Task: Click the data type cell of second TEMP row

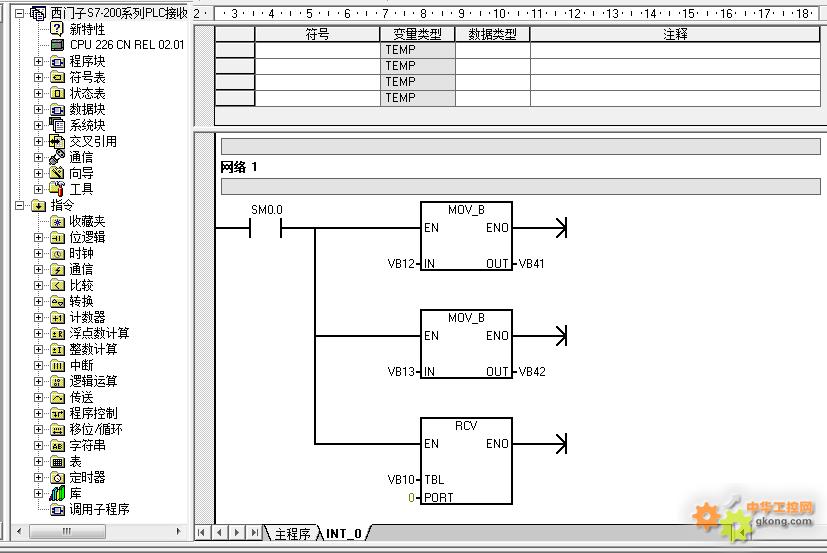Action: [x=493, y=66]
